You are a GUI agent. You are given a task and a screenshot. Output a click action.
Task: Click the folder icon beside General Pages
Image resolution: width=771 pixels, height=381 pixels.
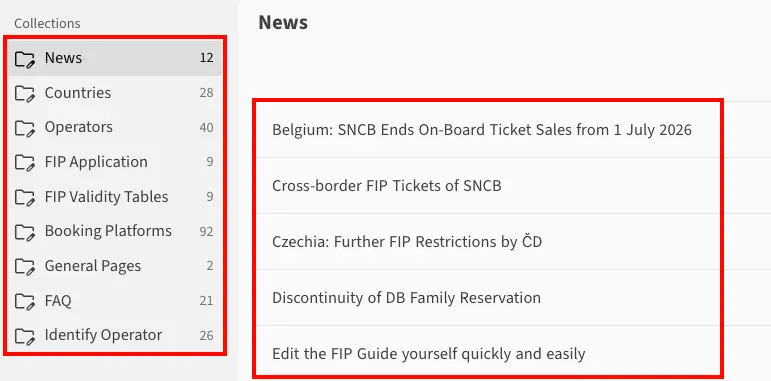[25, 266]
